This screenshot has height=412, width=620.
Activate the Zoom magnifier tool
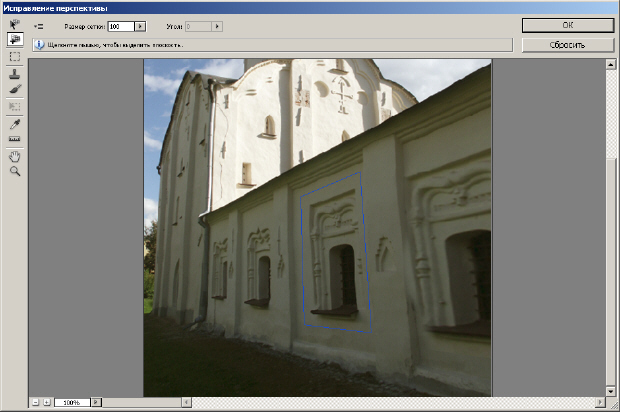(14, 172)
